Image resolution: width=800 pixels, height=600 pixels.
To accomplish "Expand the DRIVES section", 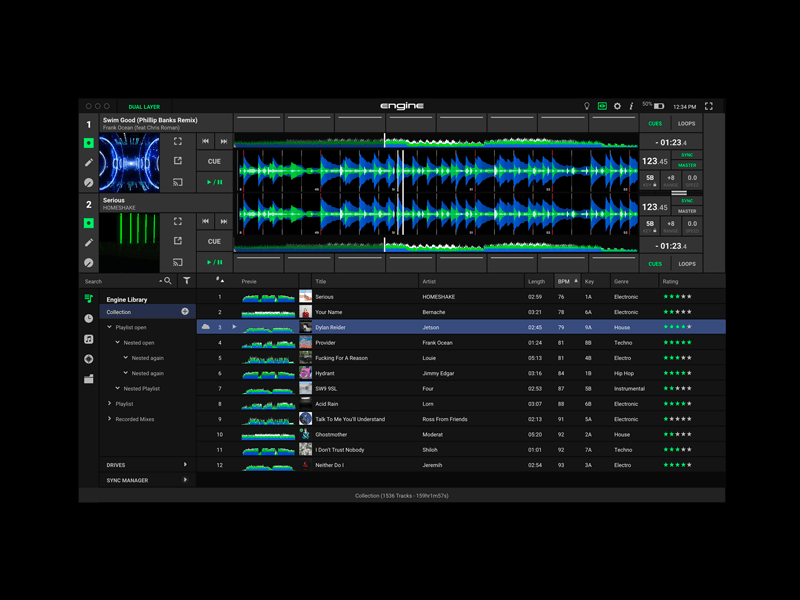I will [185, 464].
